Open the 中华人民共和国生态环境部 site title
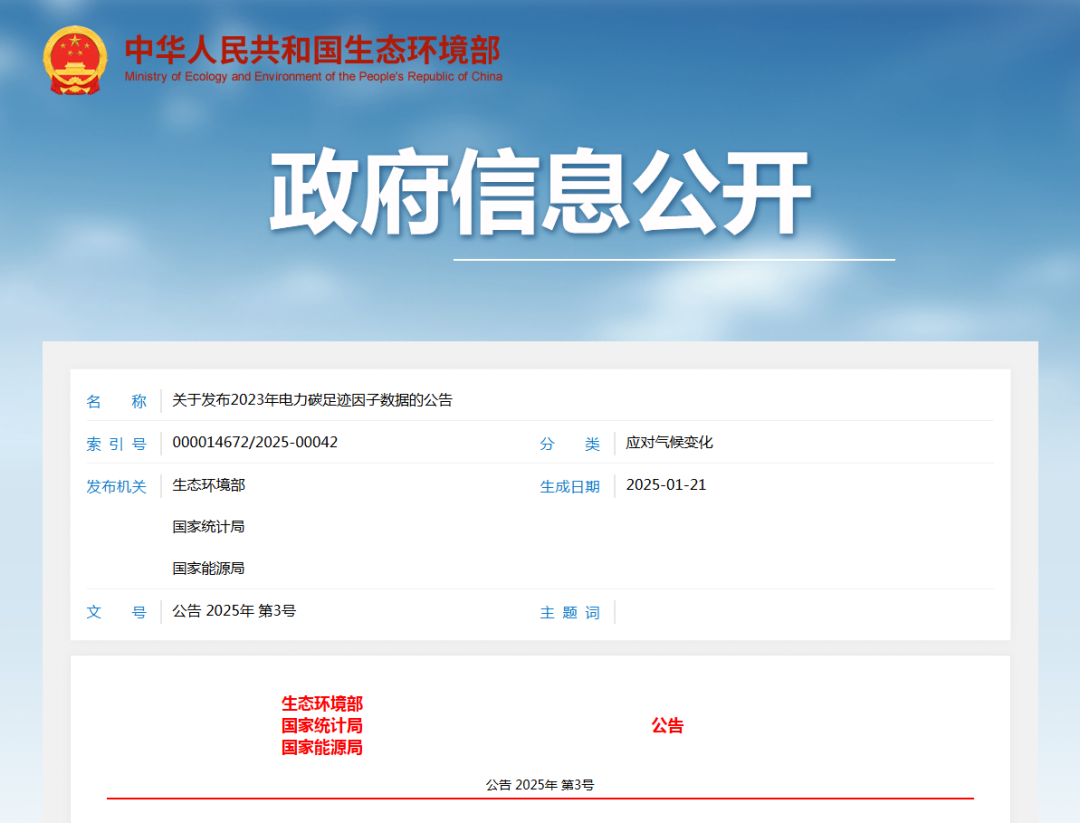This screenshot has height=823, width=1080. click(312, 50)
